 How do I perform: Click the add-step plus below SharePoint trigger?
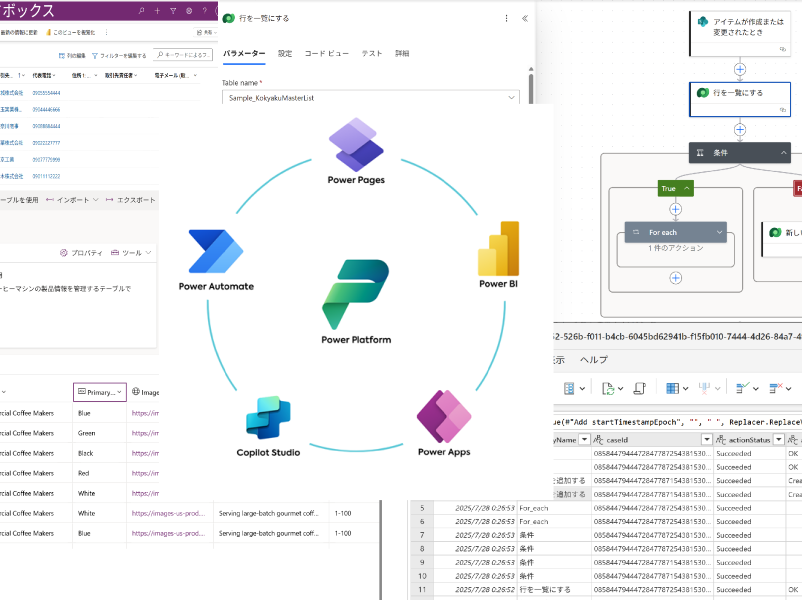point(740,69)
